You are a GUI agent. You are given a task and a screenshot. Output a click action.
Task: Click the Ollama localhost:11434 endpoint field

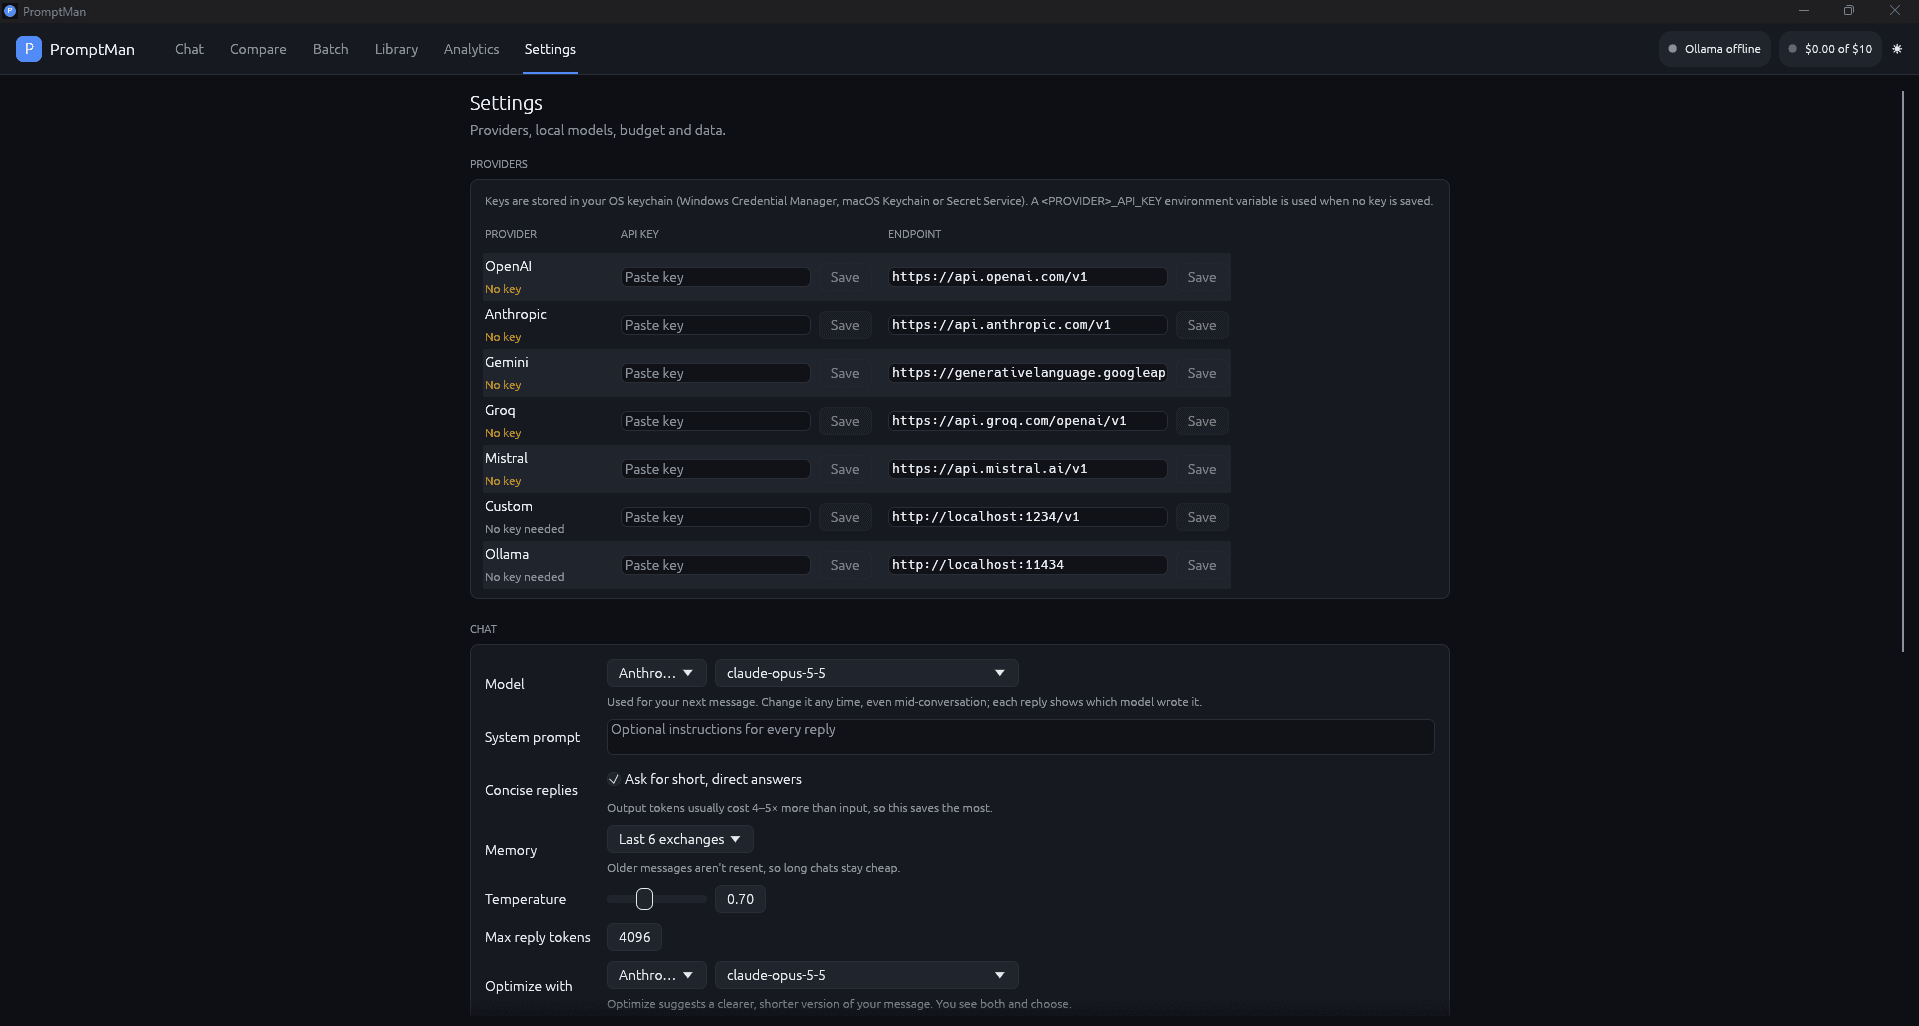(x=1027, y=565)
